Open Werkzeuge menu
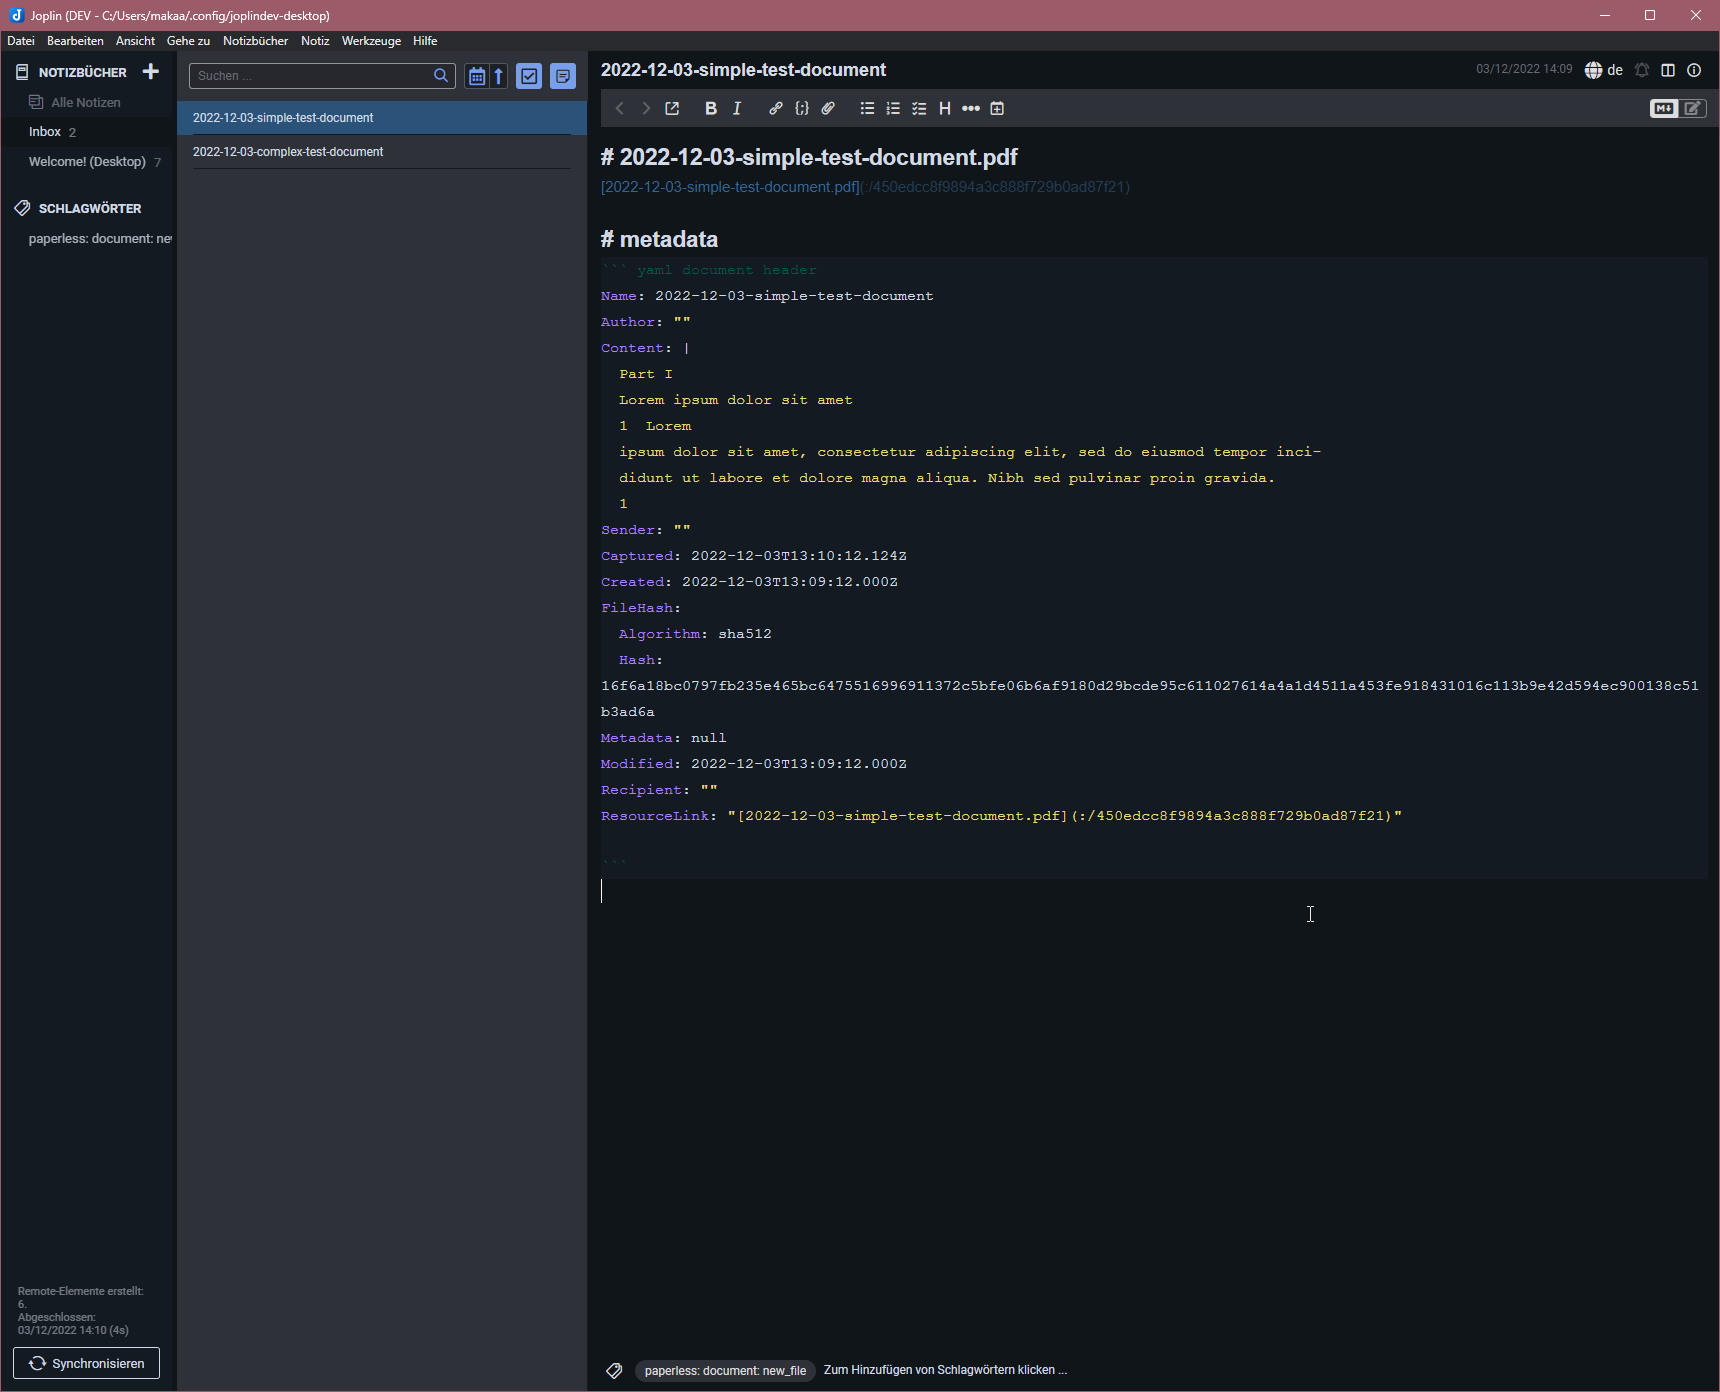 click(371, 41)
